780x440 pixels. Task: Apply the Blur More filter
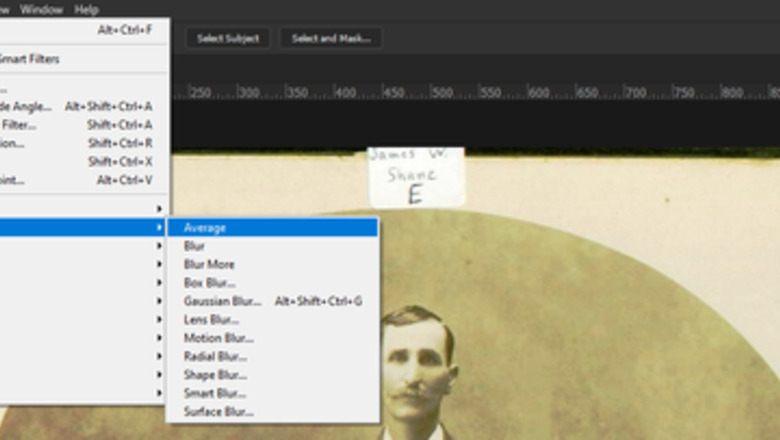(x=272, y=264)
